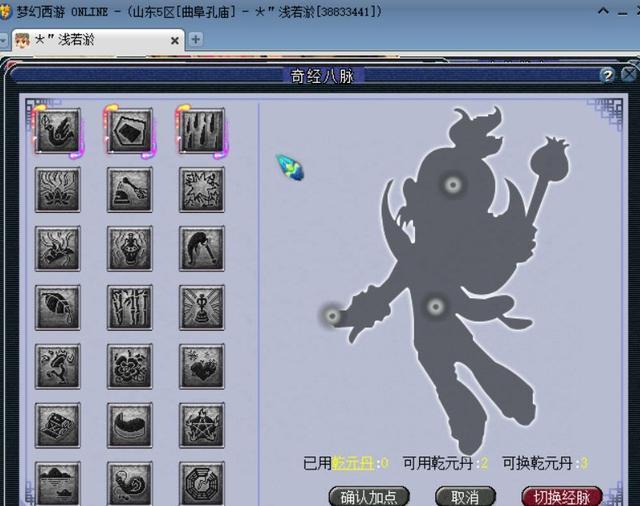Click 确认加点 button

pyautogui.click(x=369, y=497)
